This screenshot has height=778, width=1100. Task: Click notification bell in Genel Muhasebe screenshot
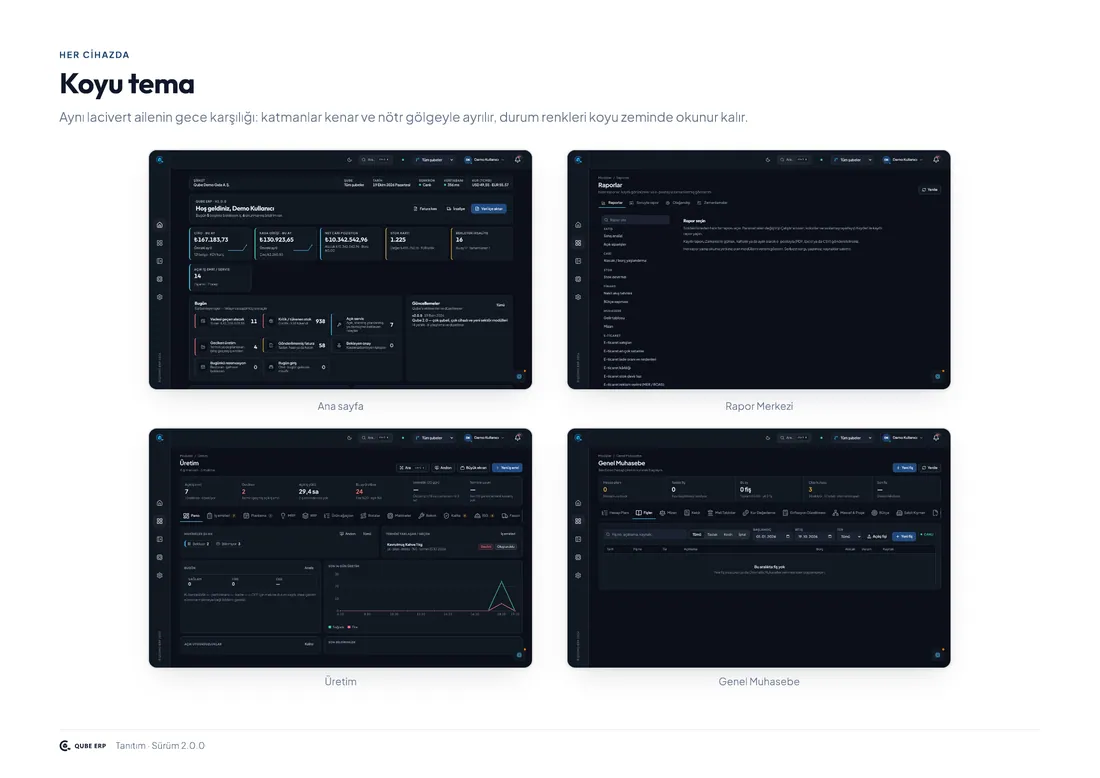(937, 438)
